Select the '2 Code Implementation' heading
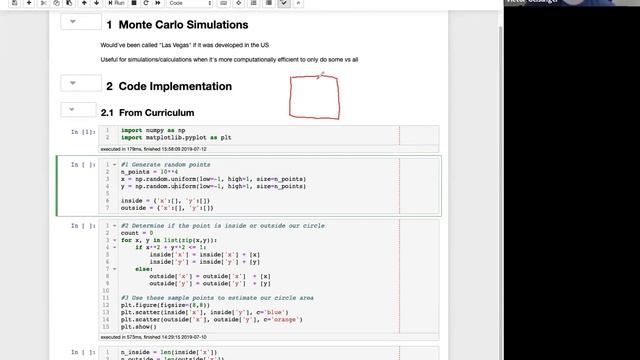640x360 pixels. 169,87
